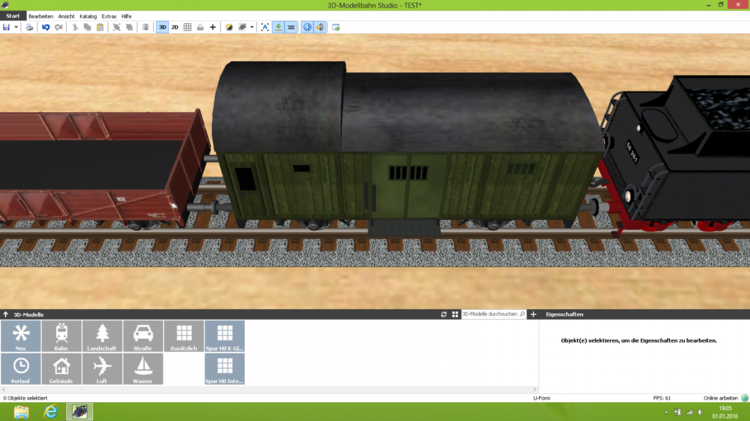Open the Bahn model category
Screen dimensions: 750x421
click(61, 336)
